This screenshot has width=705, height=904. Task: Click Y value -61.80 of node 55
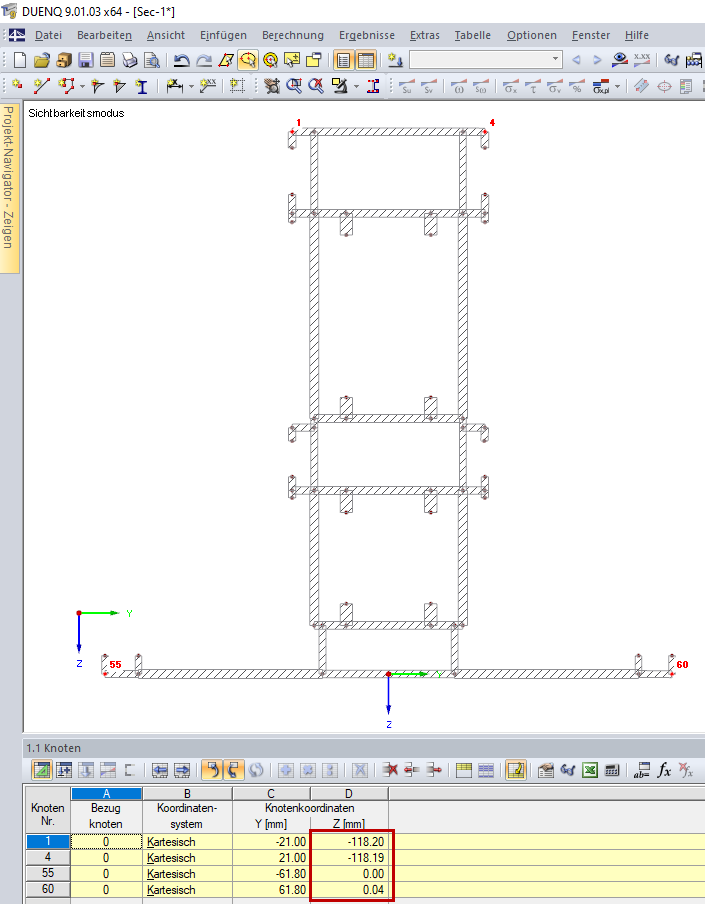pos(272,873)
